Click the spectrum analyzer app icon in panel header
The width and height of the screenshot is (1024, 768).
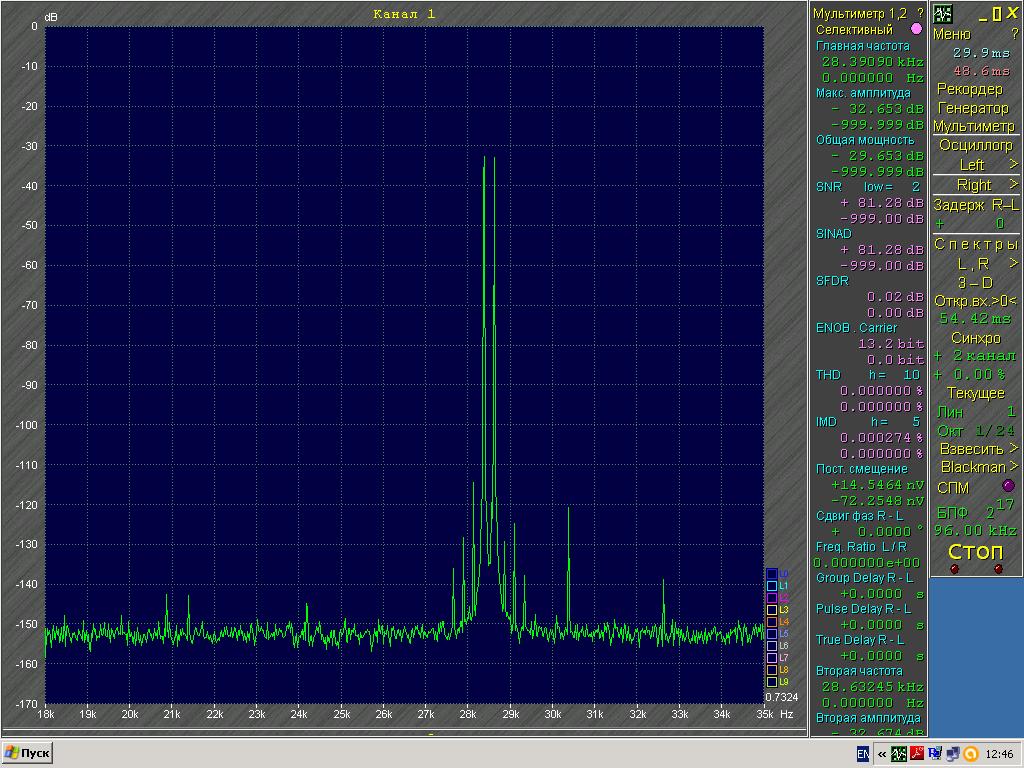pos(942,13)
